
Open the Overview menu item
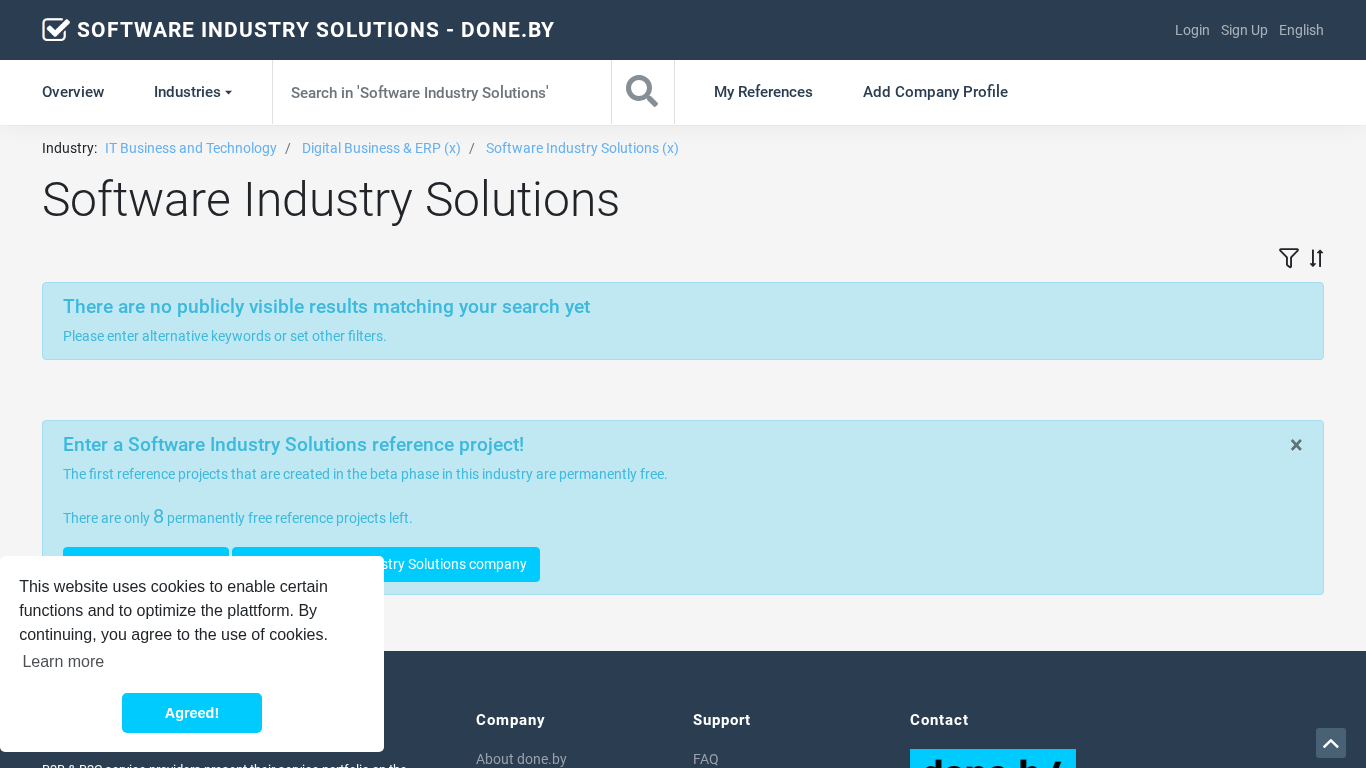[x=73, y=92]
